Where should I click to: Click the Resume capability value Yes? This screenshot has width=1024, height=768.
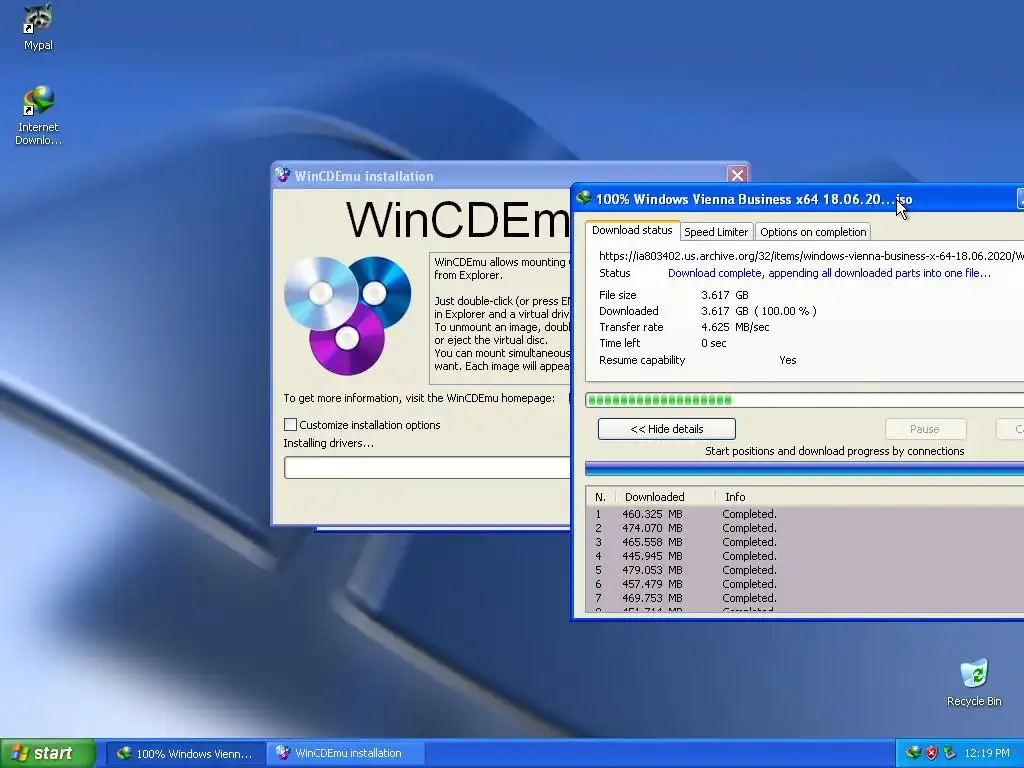point(788,360)
